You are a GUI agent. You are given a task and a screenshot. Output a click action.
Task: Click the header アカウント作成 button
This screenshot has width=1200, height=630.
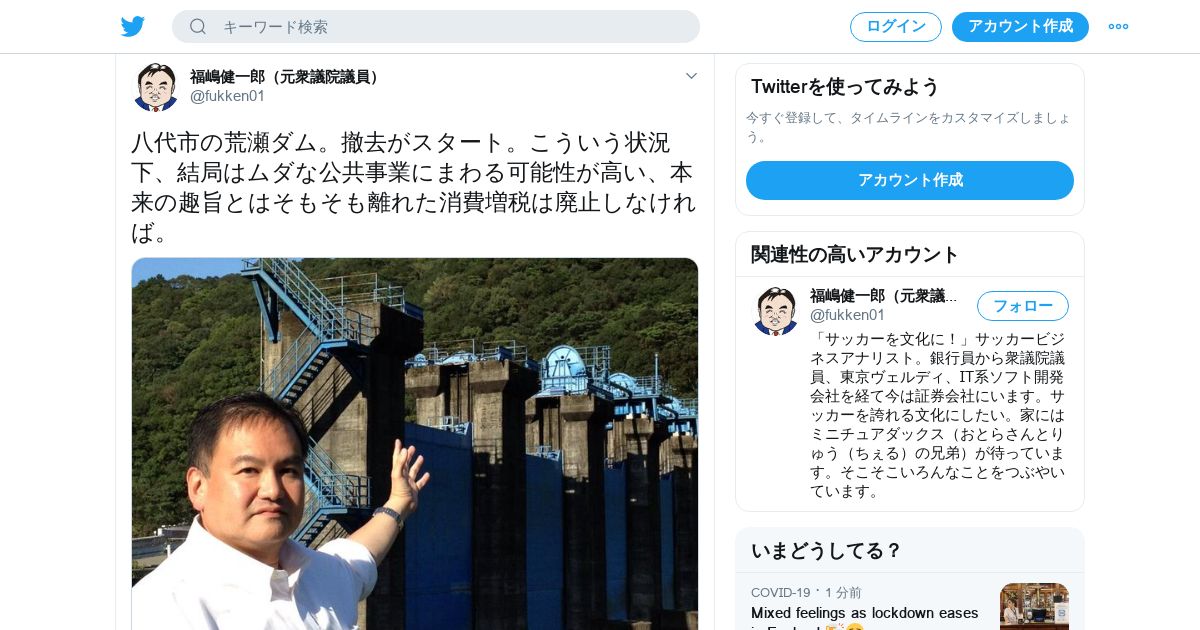pyautogui.click(x=1020, y=27)
